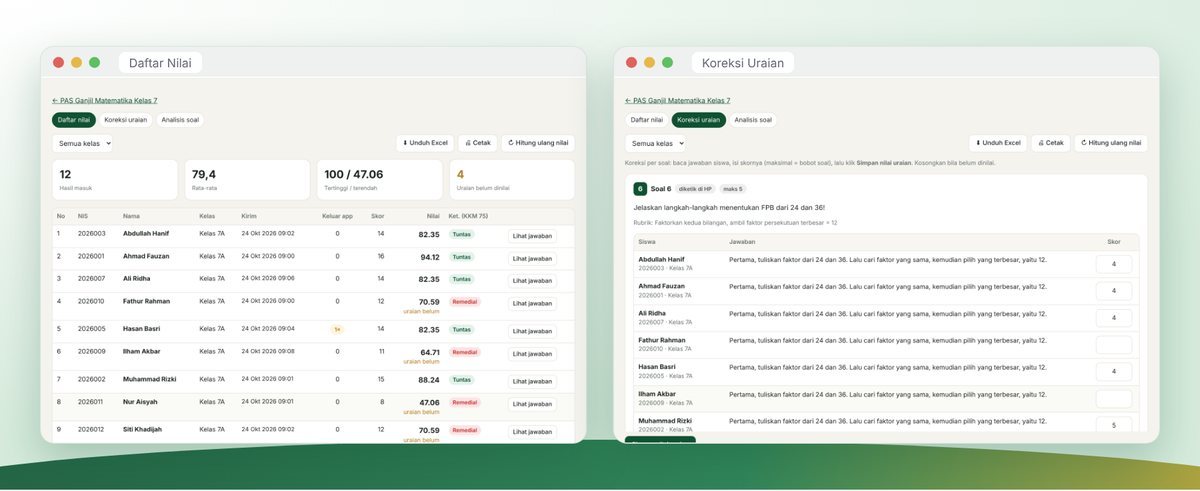Viewport: 1200px width, 491px height.
Task: Select Daftar nilai tab in Koreksi Uraian window
Action: [647, 120]
